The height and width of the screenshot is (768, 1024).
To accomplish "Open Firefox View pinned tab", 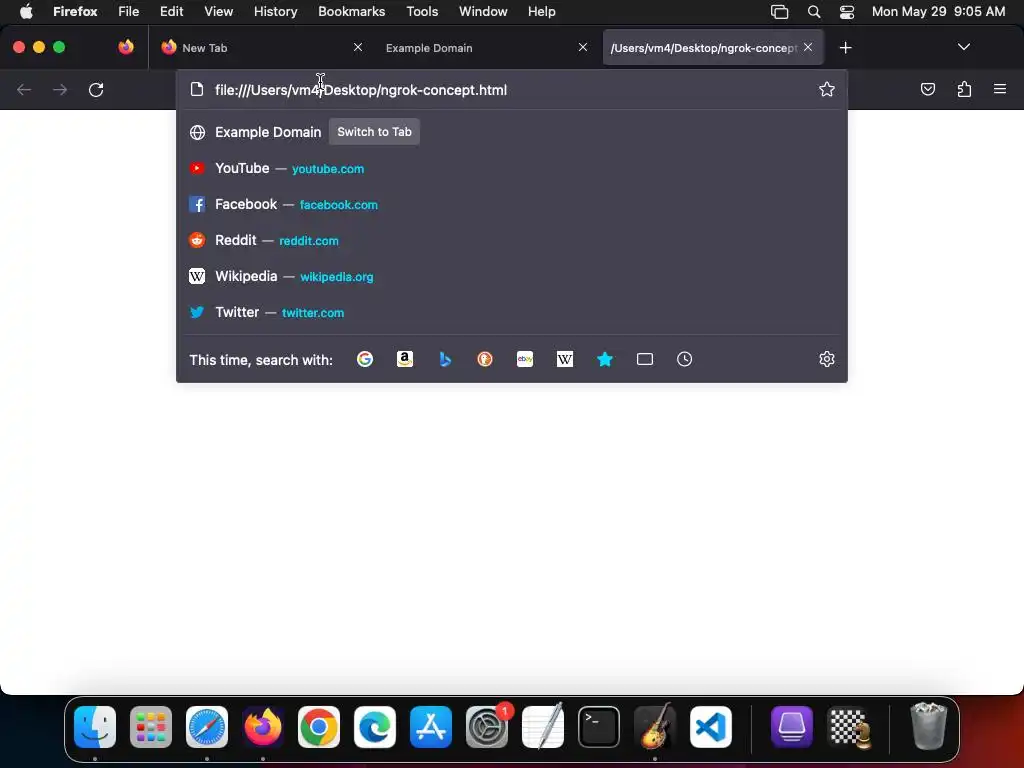I will (126, 47).
